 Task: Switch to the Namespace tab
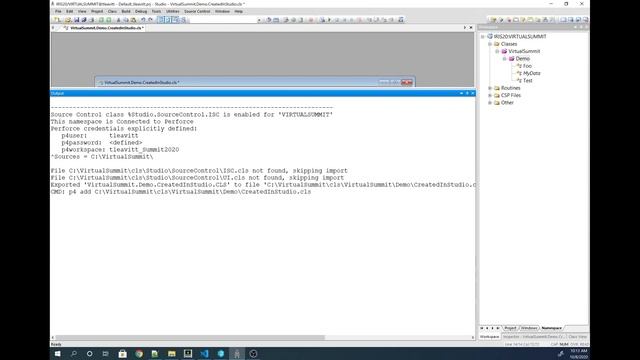552,328
